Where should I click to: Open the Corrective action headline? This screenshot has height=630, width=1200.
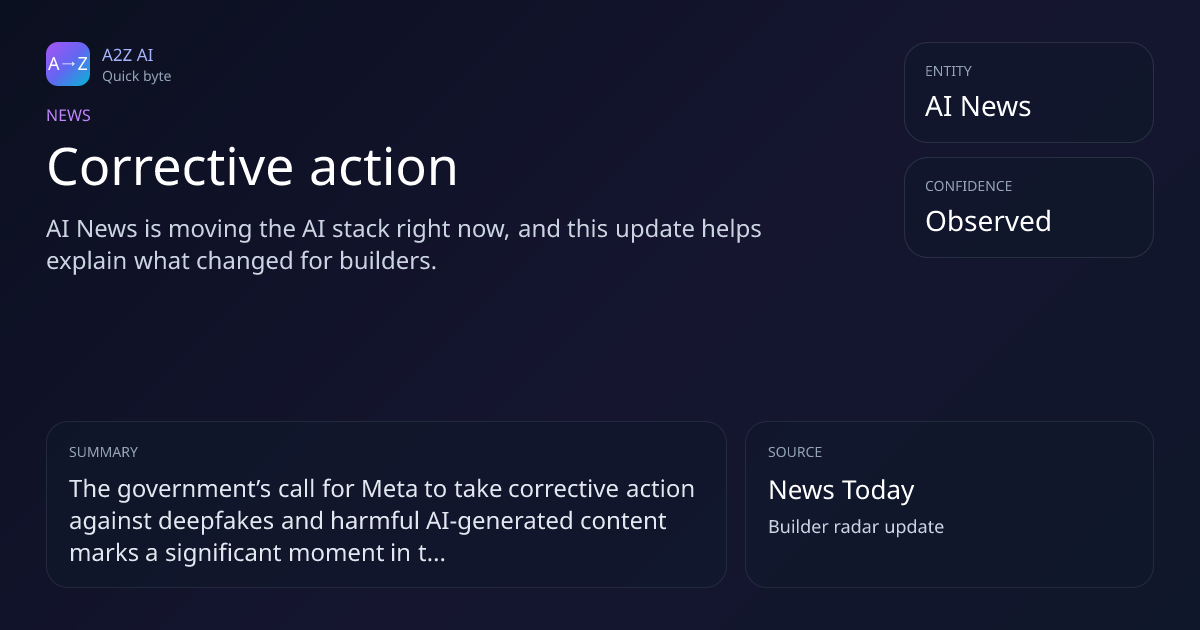(252, 166)
